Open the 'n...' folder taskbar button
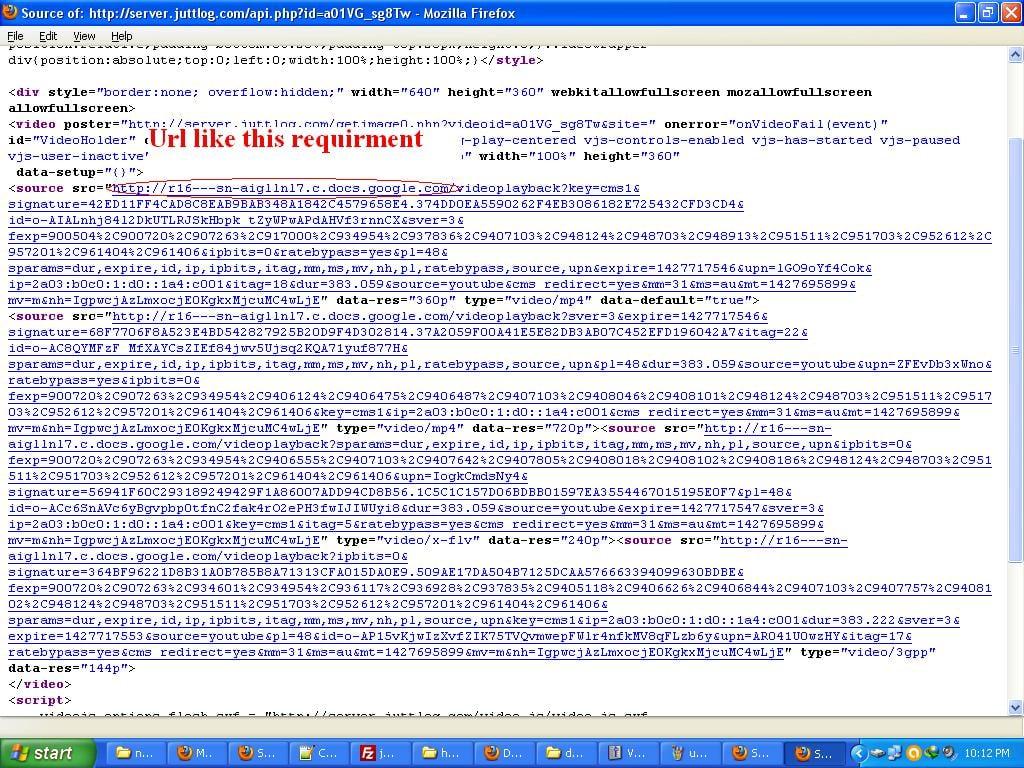The height and width of the screenshot is (768, 1024). click(134, 753)
